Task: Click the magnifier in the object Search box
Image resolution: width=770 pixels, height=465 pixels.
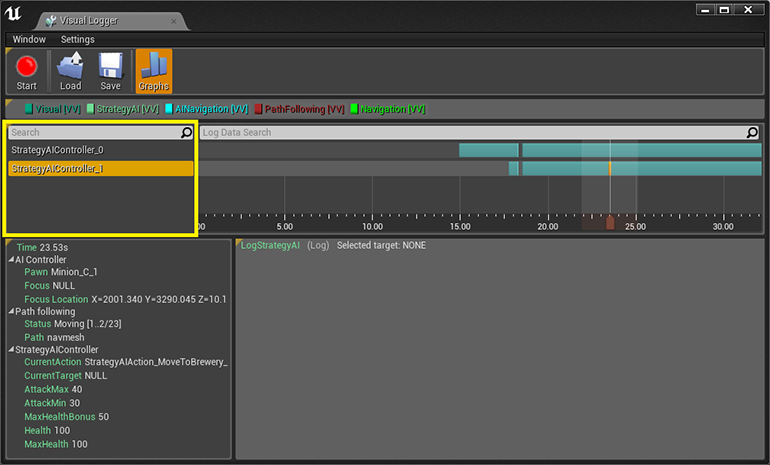Action: tap(187, 133)
